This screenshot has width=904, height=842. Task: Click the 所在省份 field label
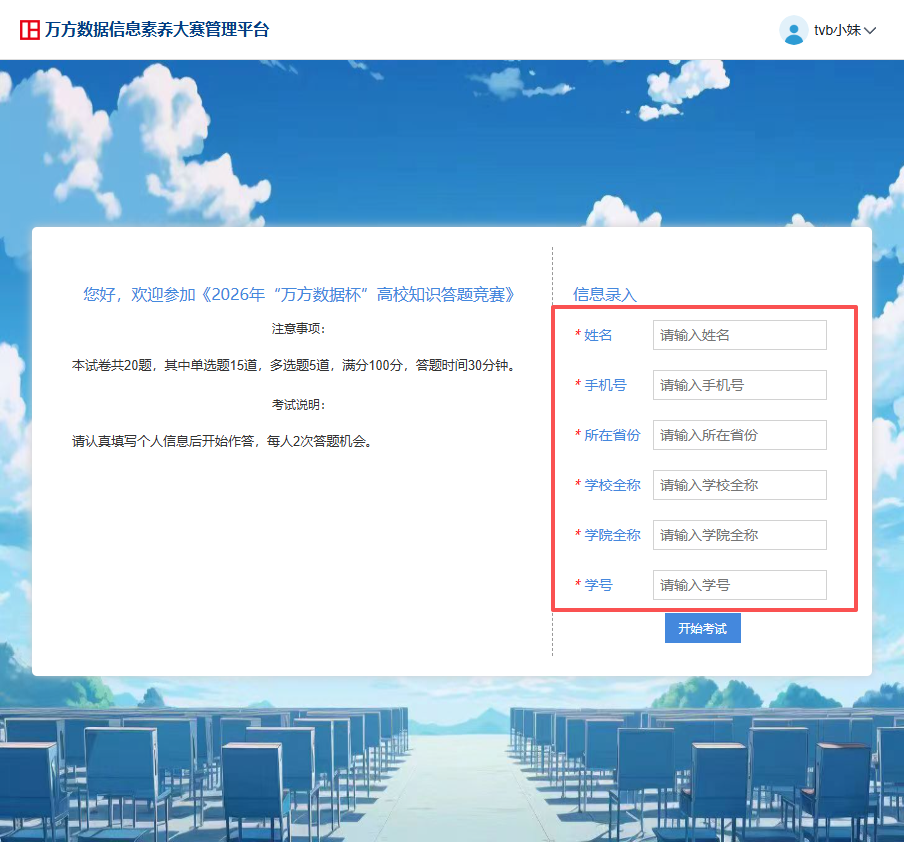[x=612, y=435]
